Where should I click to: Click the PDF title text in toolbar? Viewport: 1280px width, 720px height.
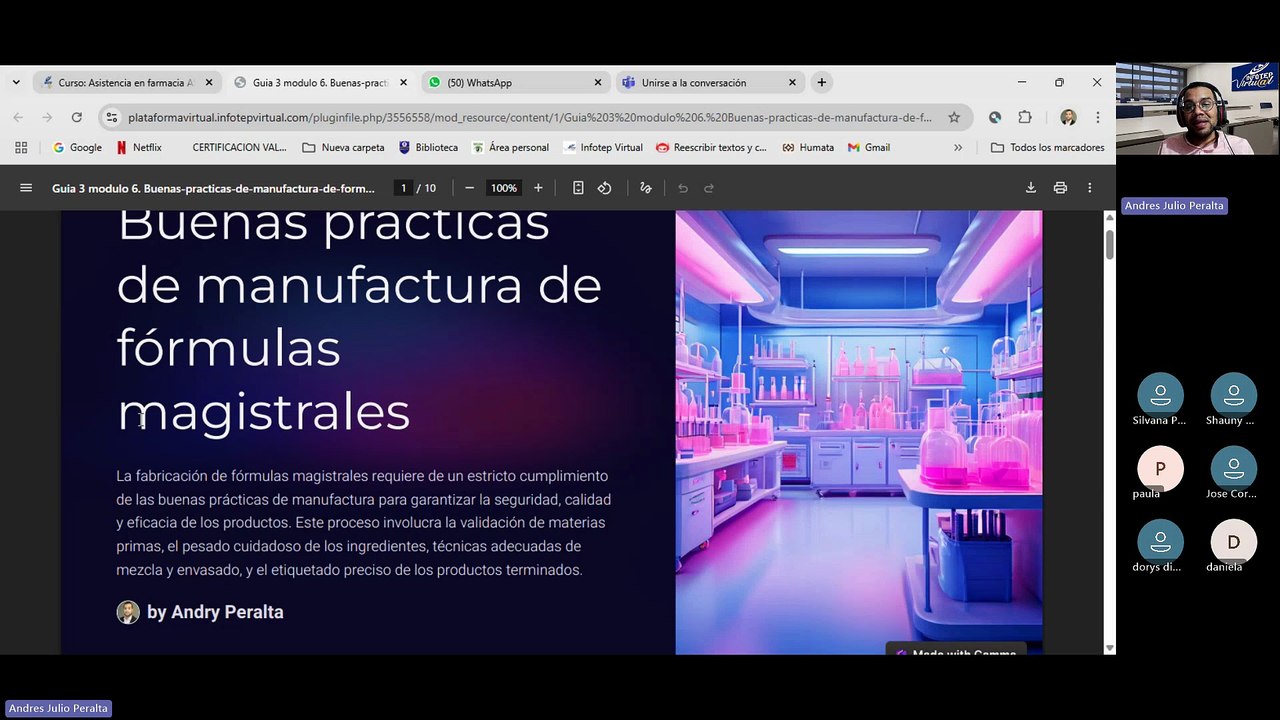[213, 188]
